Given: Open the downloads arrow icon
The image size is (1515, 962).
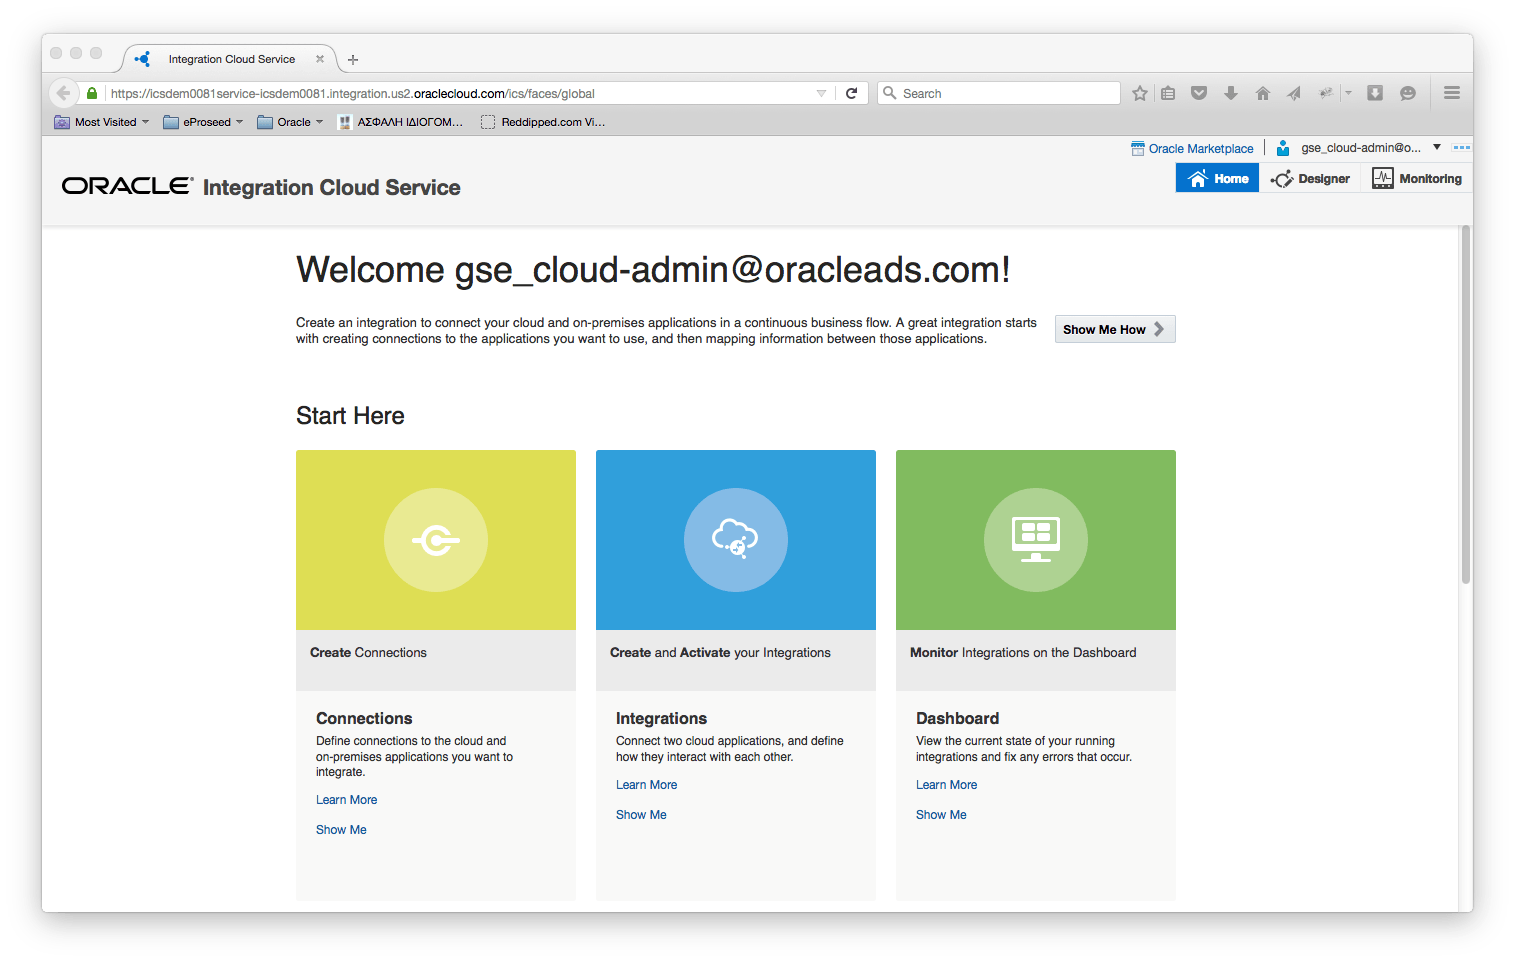Looking at the screenshot, I should pyautogui.click(x=1231, y=93).
